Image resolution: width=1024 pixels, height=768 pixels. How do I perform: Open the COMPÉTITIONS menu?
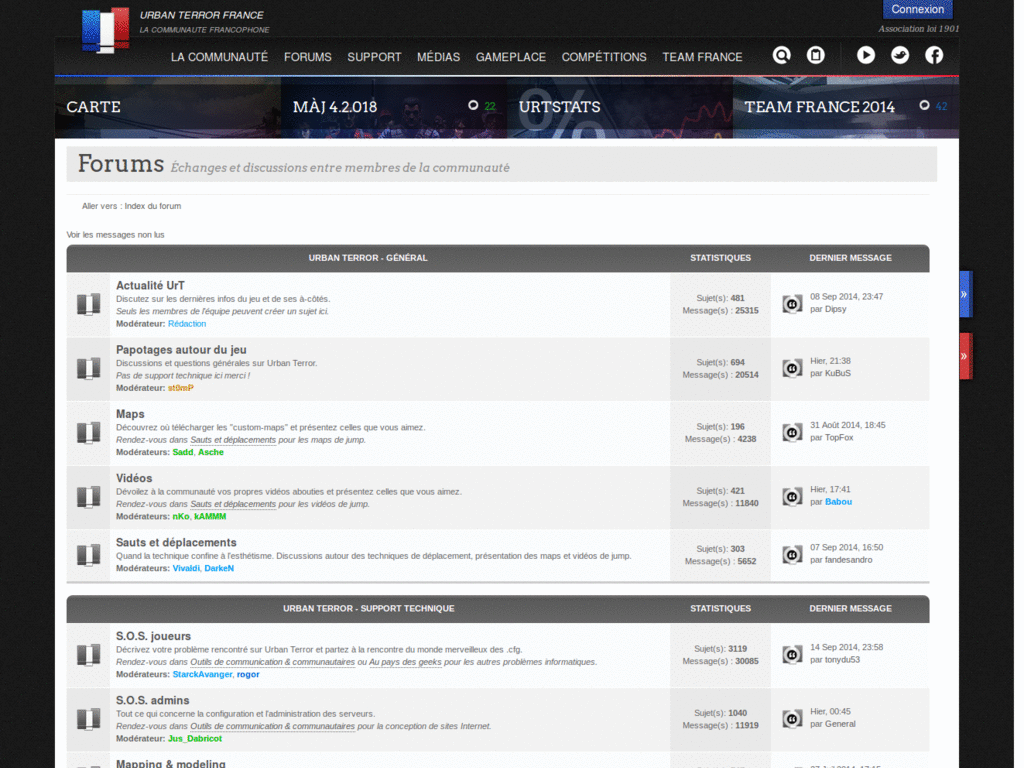click(x=604, y=57)
